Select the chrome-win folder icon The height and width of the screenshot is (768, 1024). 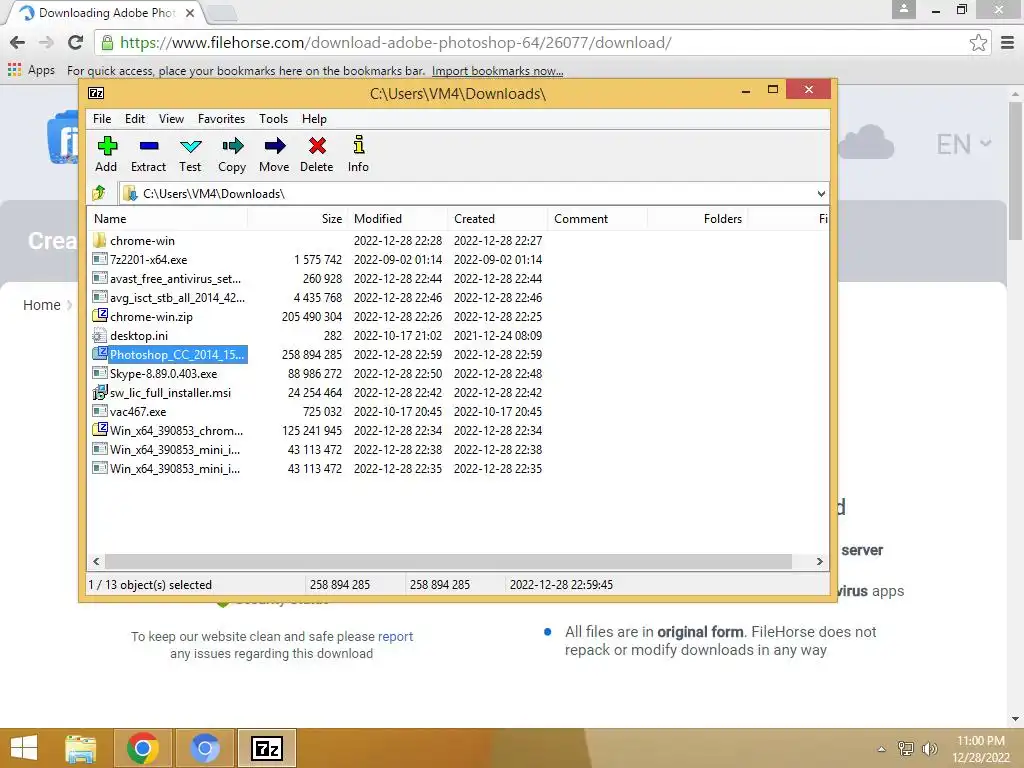[99, 240]
